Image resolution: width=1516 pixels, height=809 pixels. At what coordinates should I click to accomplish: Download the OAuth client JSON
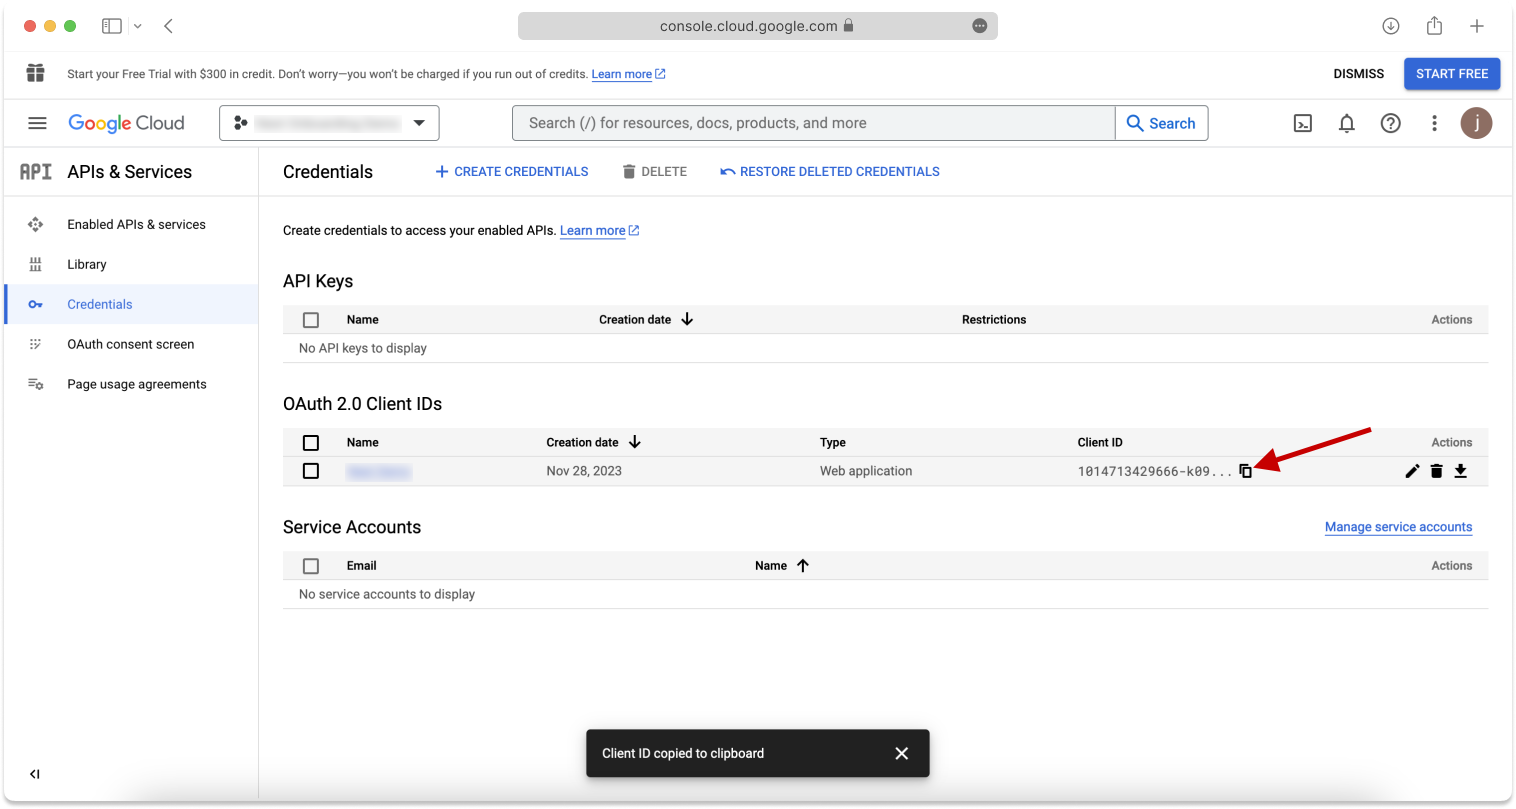point(1461,470)
